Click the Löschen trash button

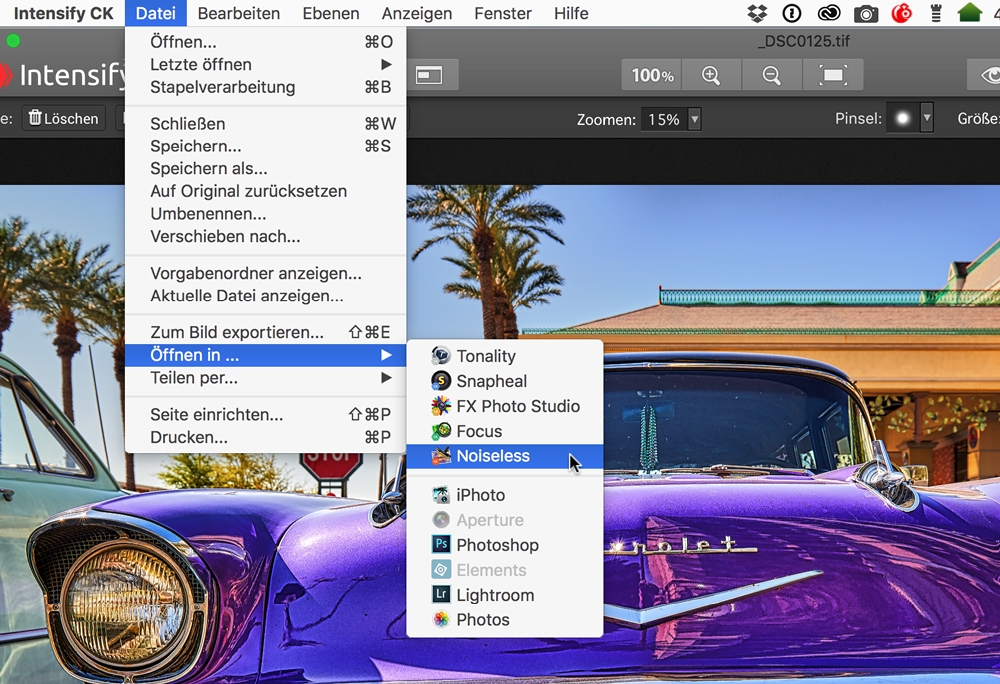click(x=64, y=119)
